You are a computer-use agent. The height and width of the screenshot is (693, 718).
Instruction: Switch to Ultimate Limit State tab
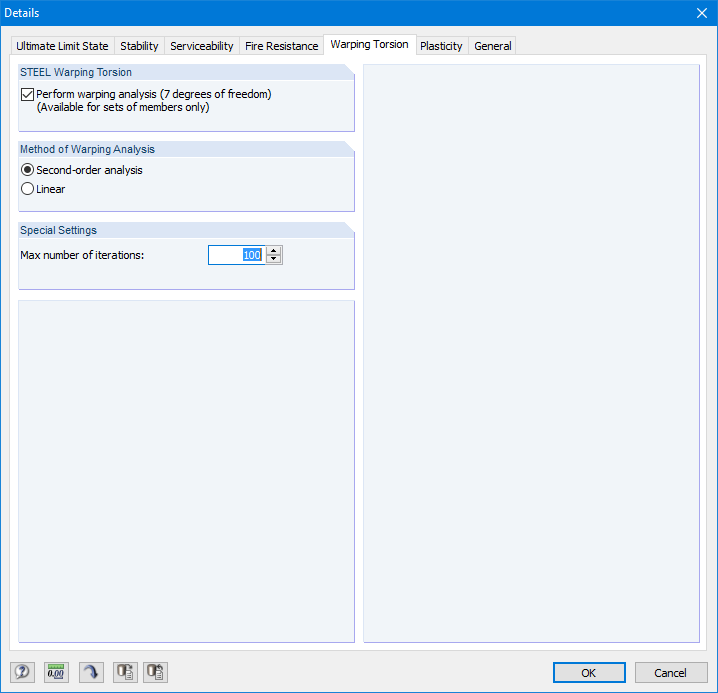62,46
